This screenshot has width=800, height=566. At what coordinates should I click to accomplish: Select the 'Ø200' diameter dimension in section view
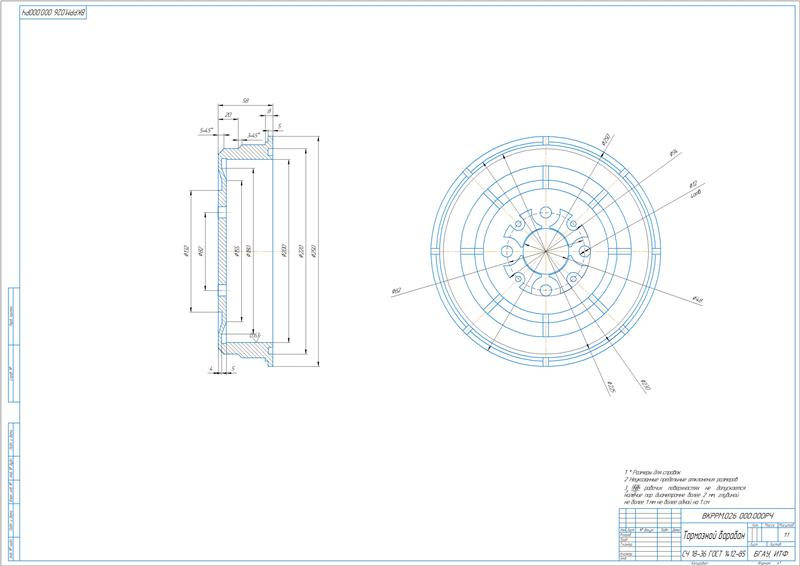tap(284, 251)
